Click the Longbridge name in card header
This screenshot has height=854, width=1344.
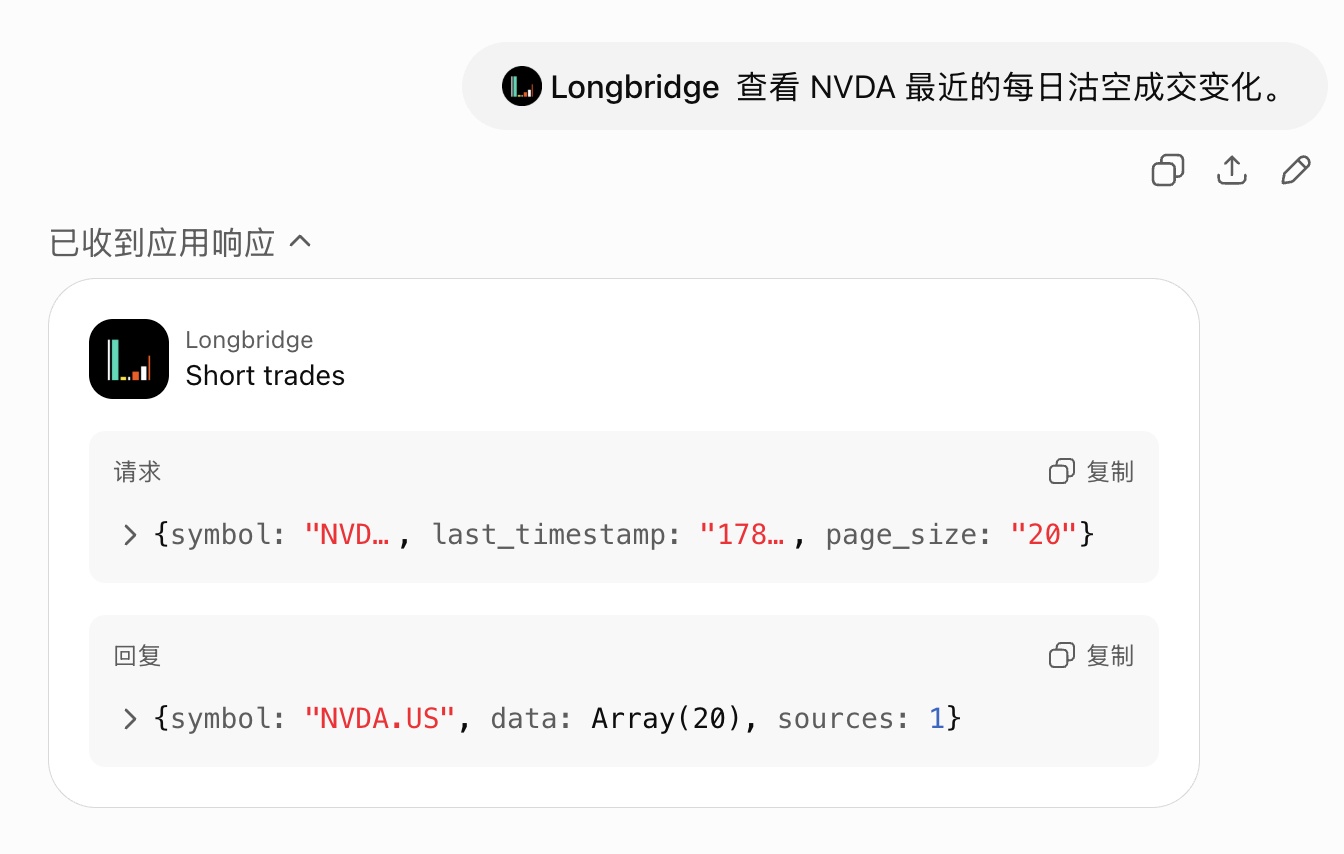coord(249,340)
